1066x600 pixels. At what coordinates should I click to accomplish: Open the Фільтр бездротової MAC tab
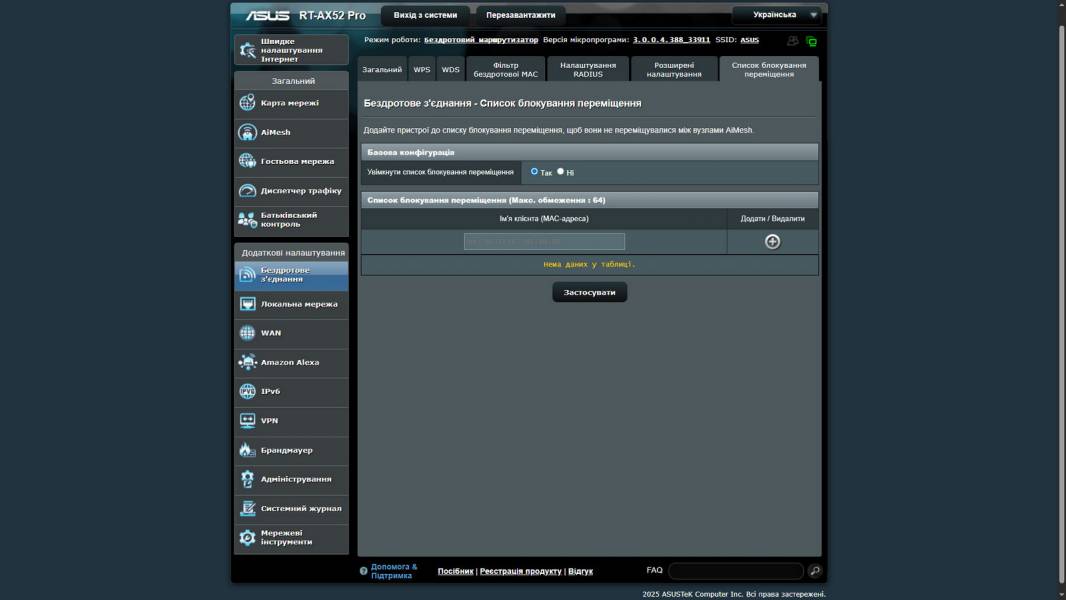[x=505, y=69]
